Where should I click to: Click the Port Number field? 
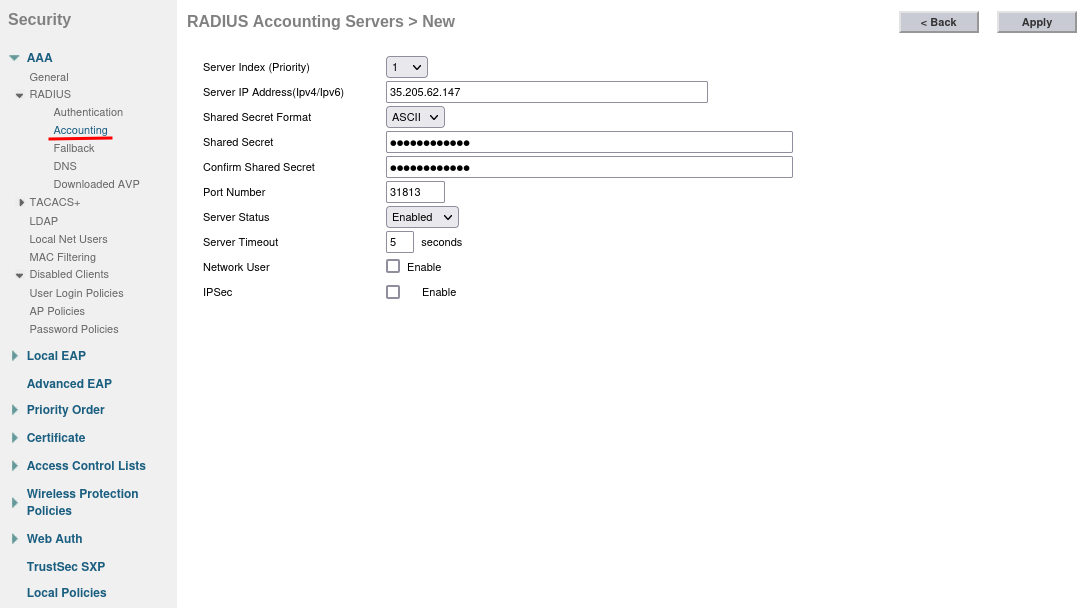click(x=415, y=192)
